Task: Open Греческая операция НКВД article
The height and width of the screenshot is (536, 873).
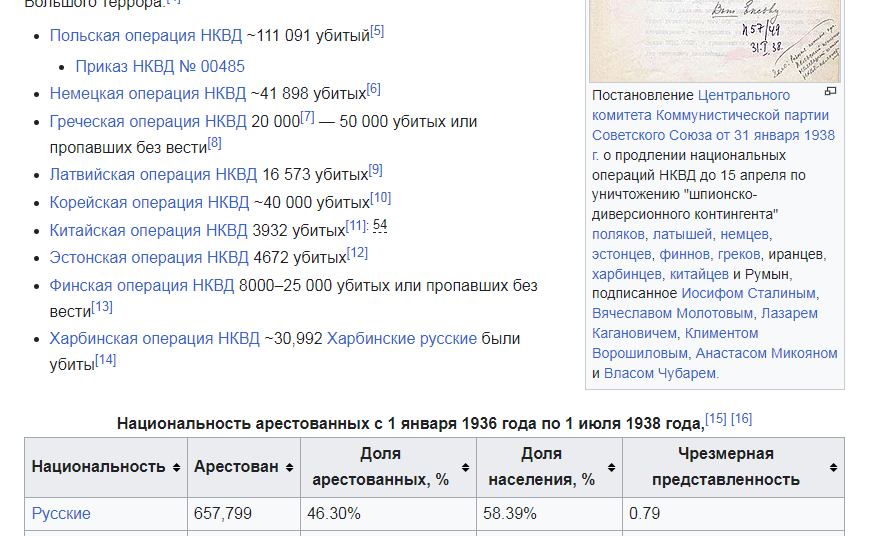Action: pos(148,121)
